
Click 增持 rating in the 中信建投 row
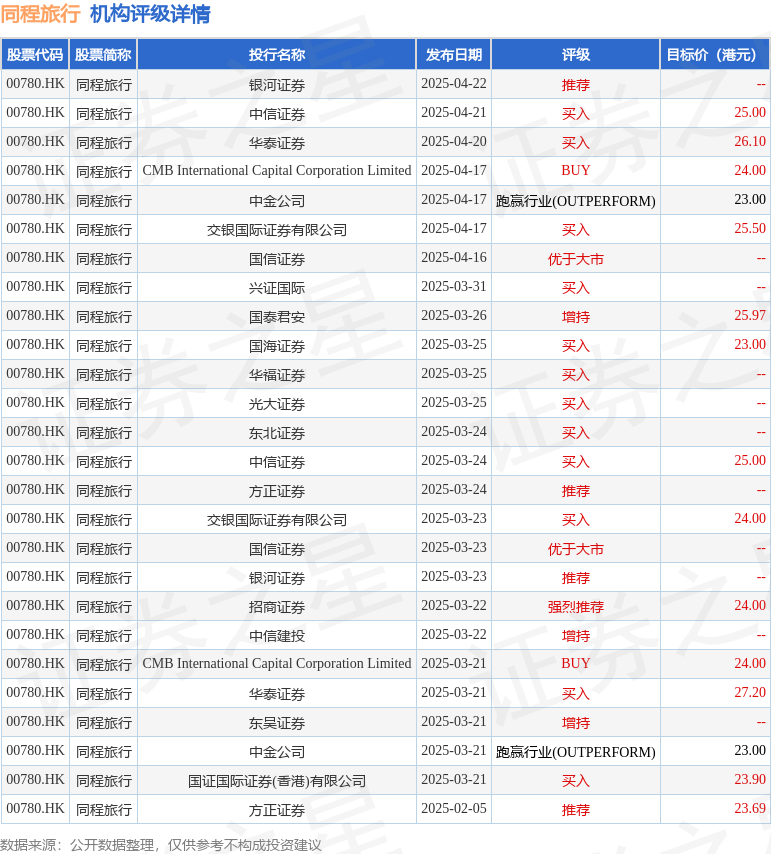point(576,636)
